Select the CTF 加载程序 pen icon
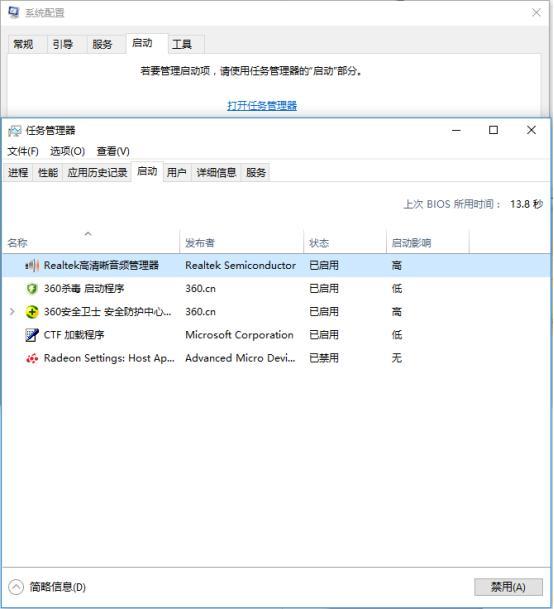 (x=32, y=335)
